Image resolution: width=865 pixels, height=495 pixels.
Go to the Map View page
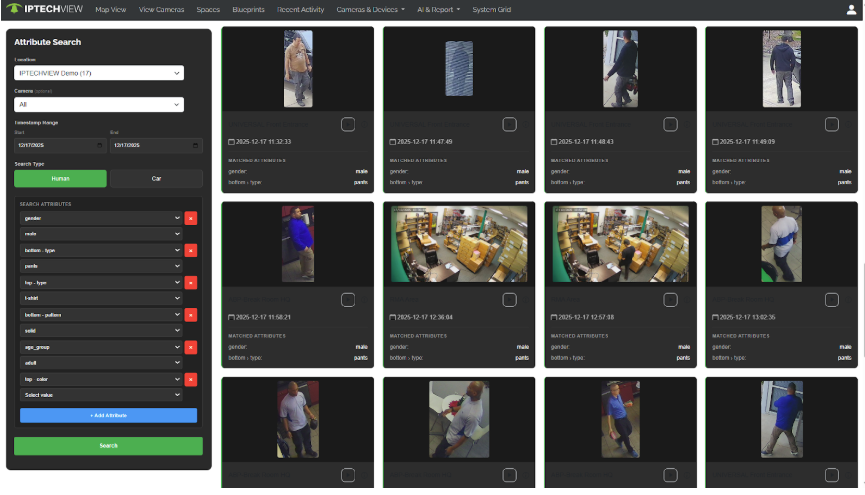(111, 9)
